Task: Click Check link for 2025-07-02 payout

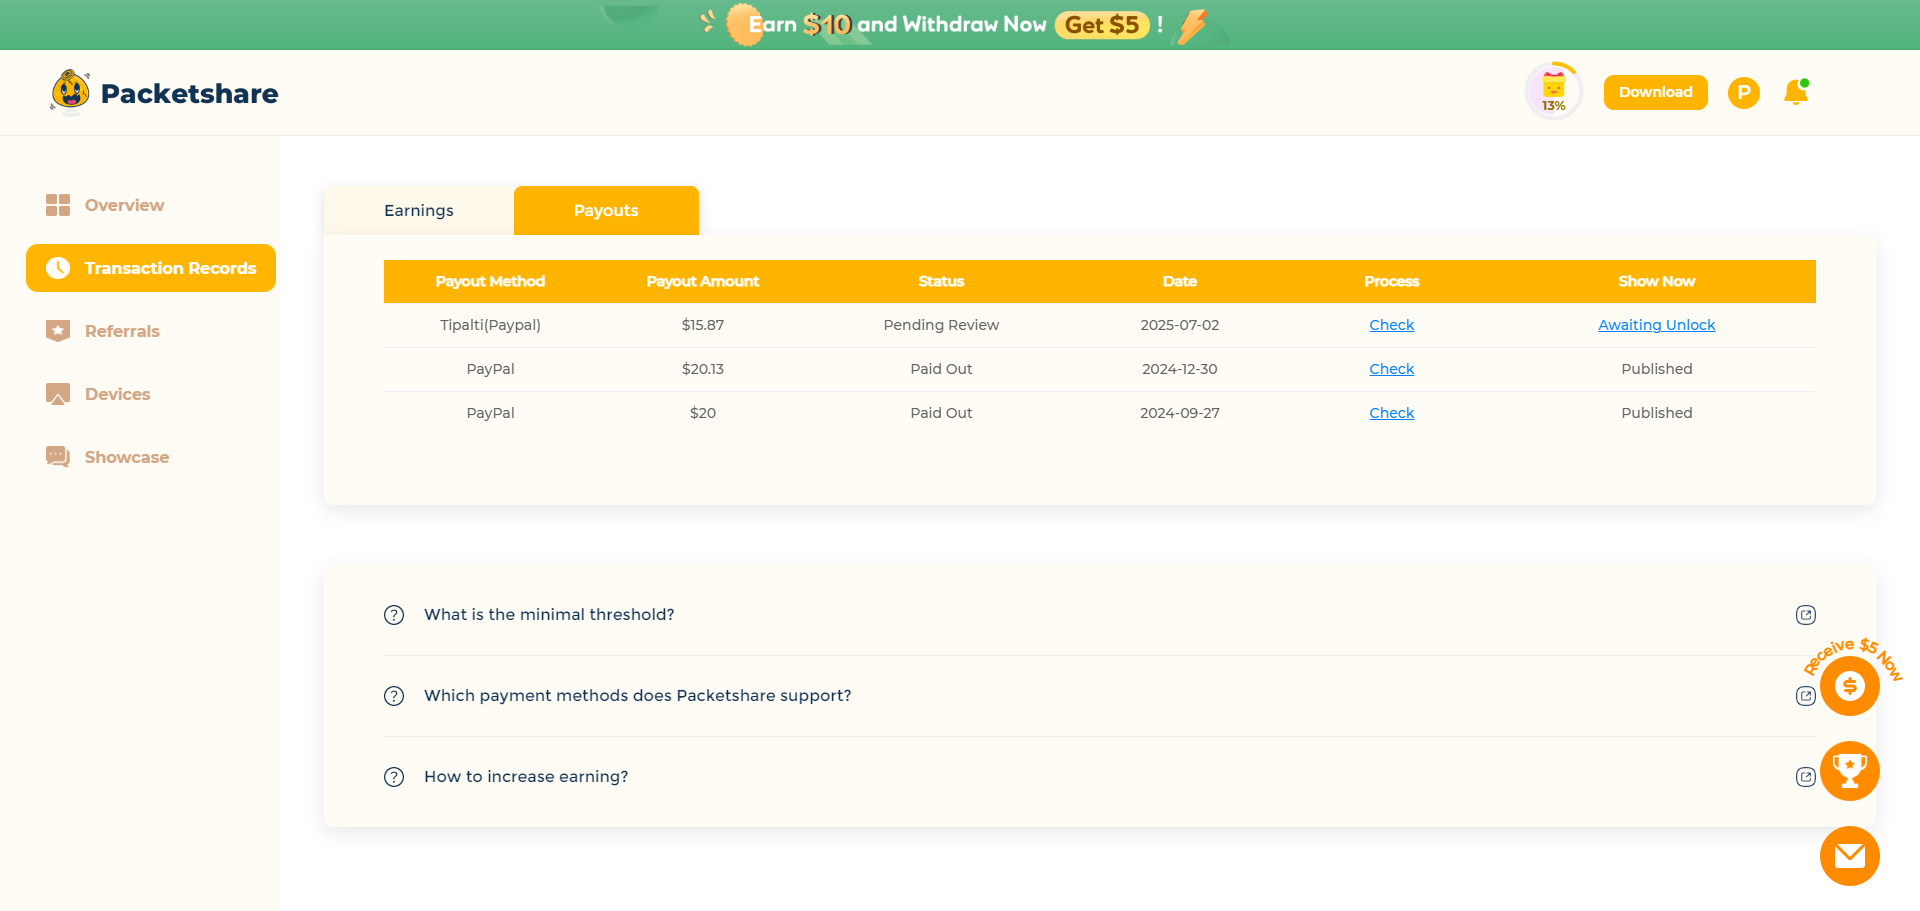Action: (x=1391, y=325)
